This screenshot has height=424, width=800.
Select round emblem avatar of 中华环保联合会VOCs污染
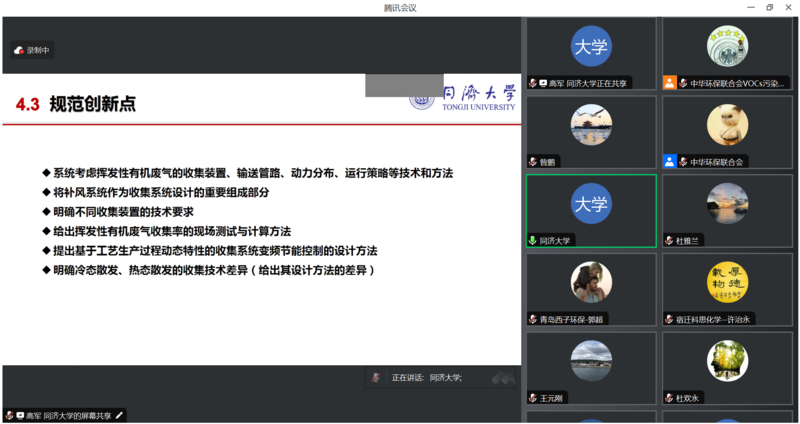pos(727,46)
